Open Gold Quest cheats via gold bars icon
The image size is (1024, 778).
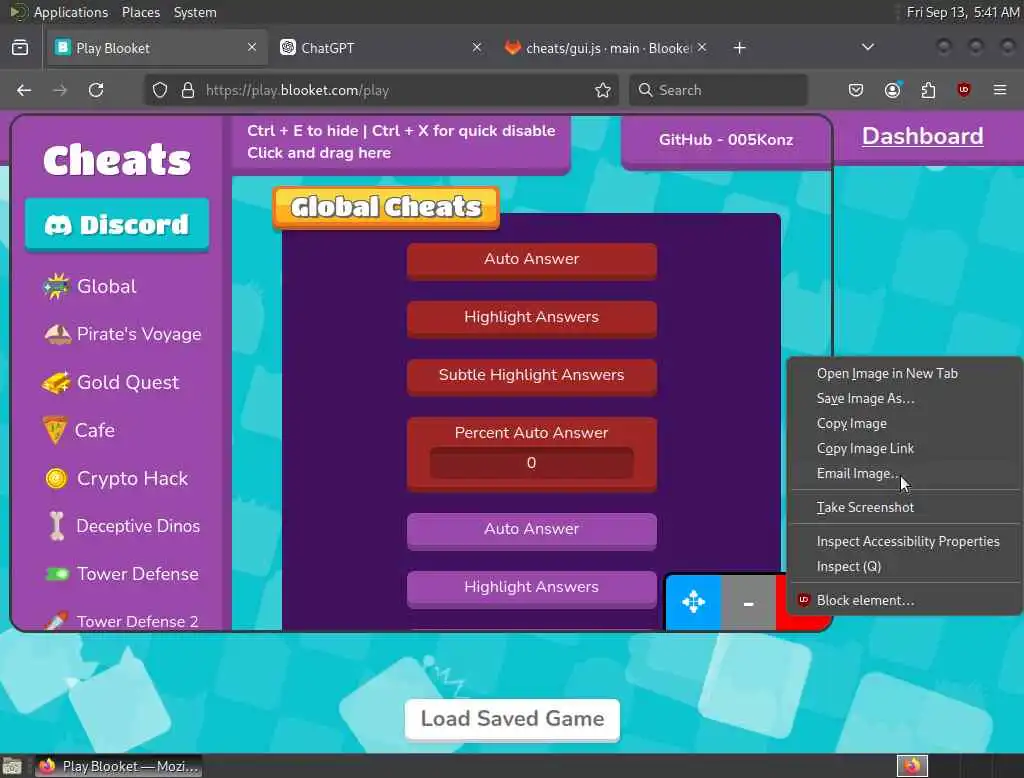pyautogui.click(x=56, y=382)
